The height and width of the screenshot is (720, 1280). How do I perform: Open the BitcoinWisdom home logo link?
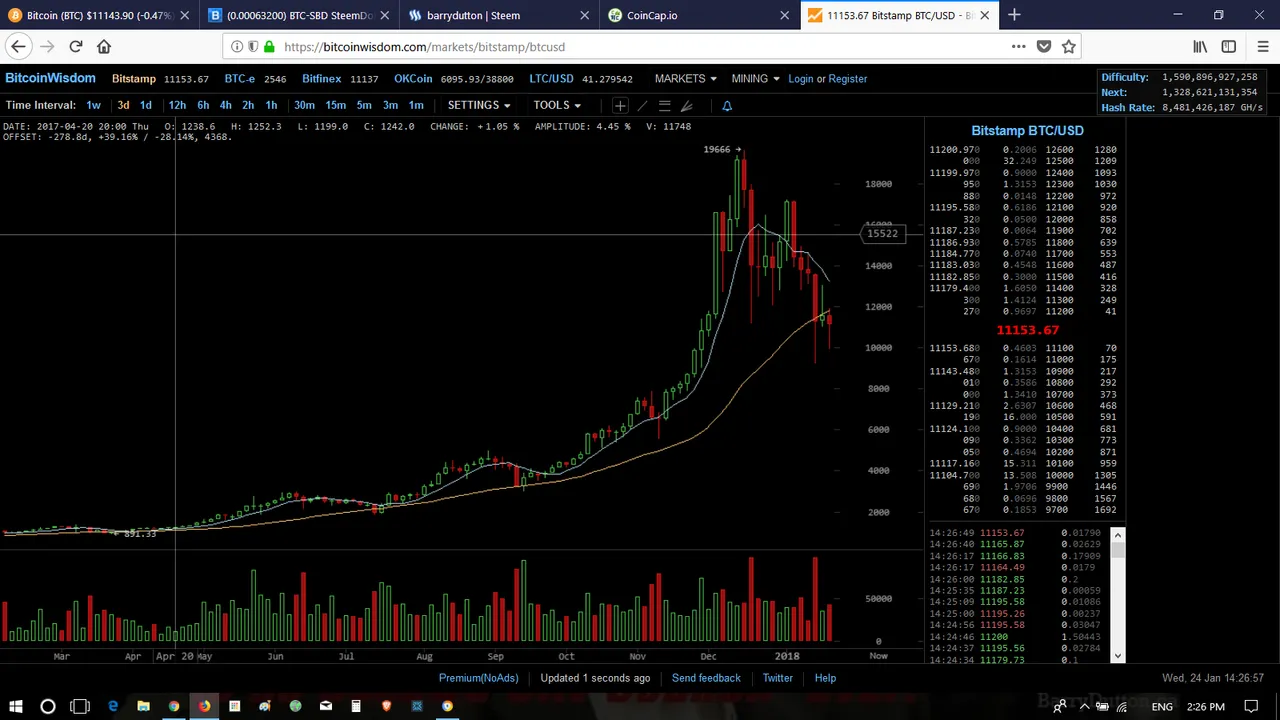pyautogui.click(x=50, y=78)
